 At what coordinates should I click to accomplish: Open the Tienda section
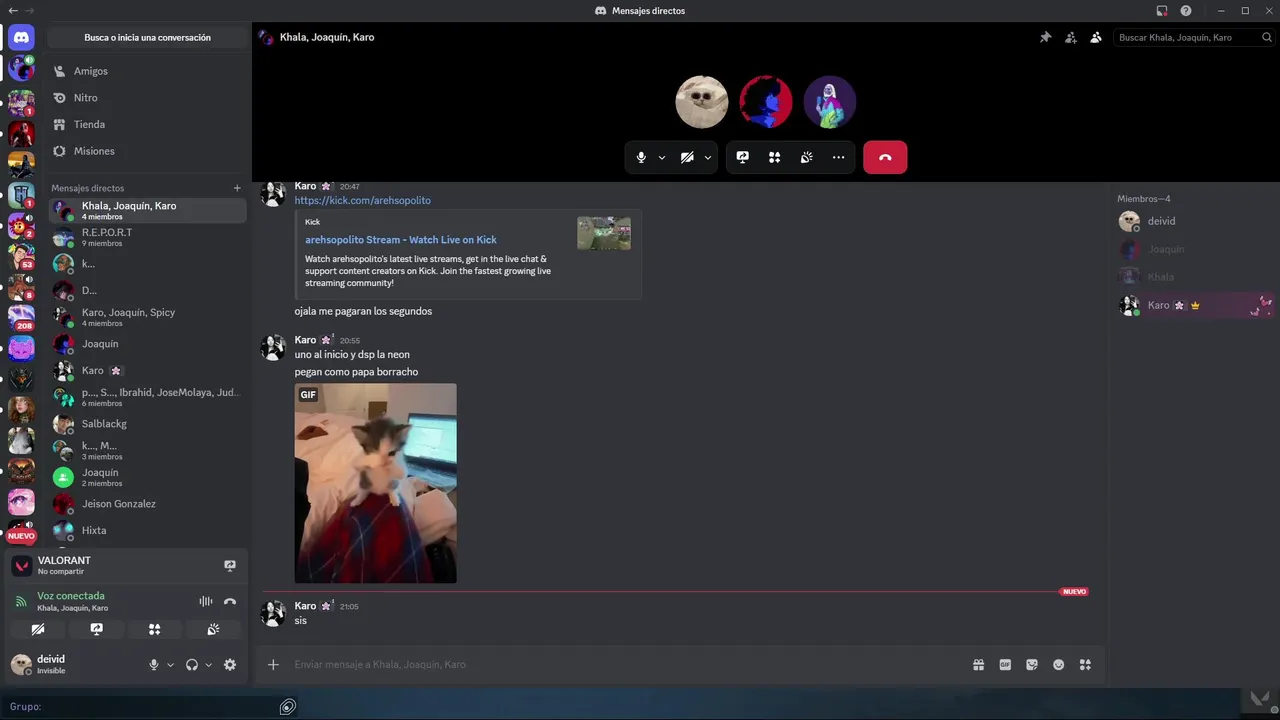(x=147, y=124)
